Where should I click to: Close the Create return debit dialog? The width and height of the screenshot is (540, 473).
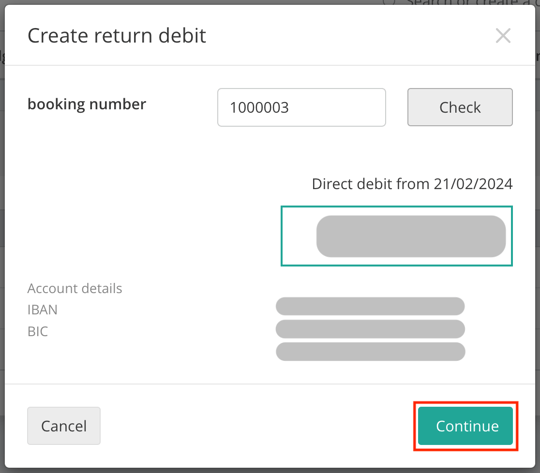[x=503, y=35]
